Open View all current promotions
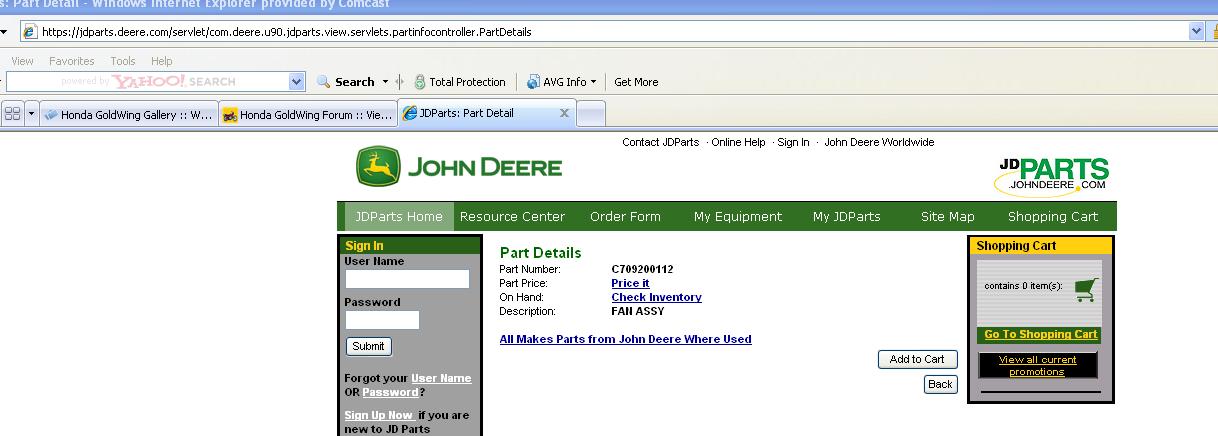 [1037, 365]
